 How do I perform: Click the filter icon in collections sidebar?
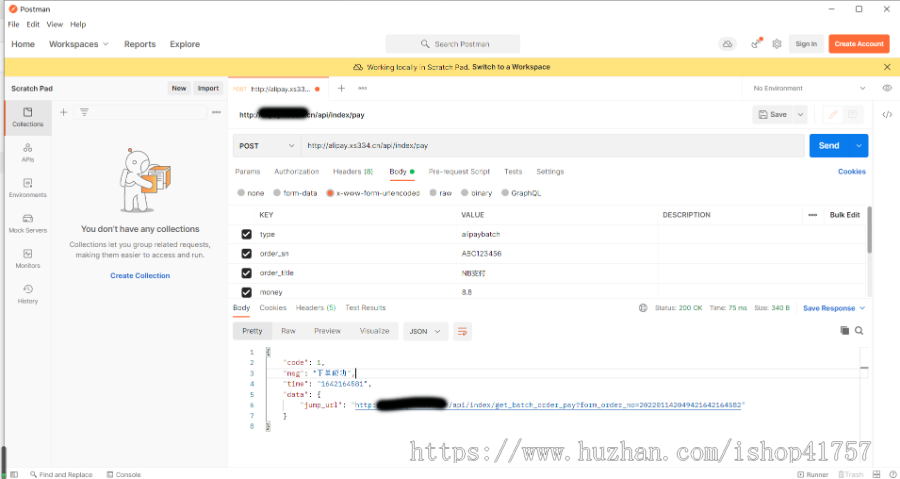click(x=84, y=112)
